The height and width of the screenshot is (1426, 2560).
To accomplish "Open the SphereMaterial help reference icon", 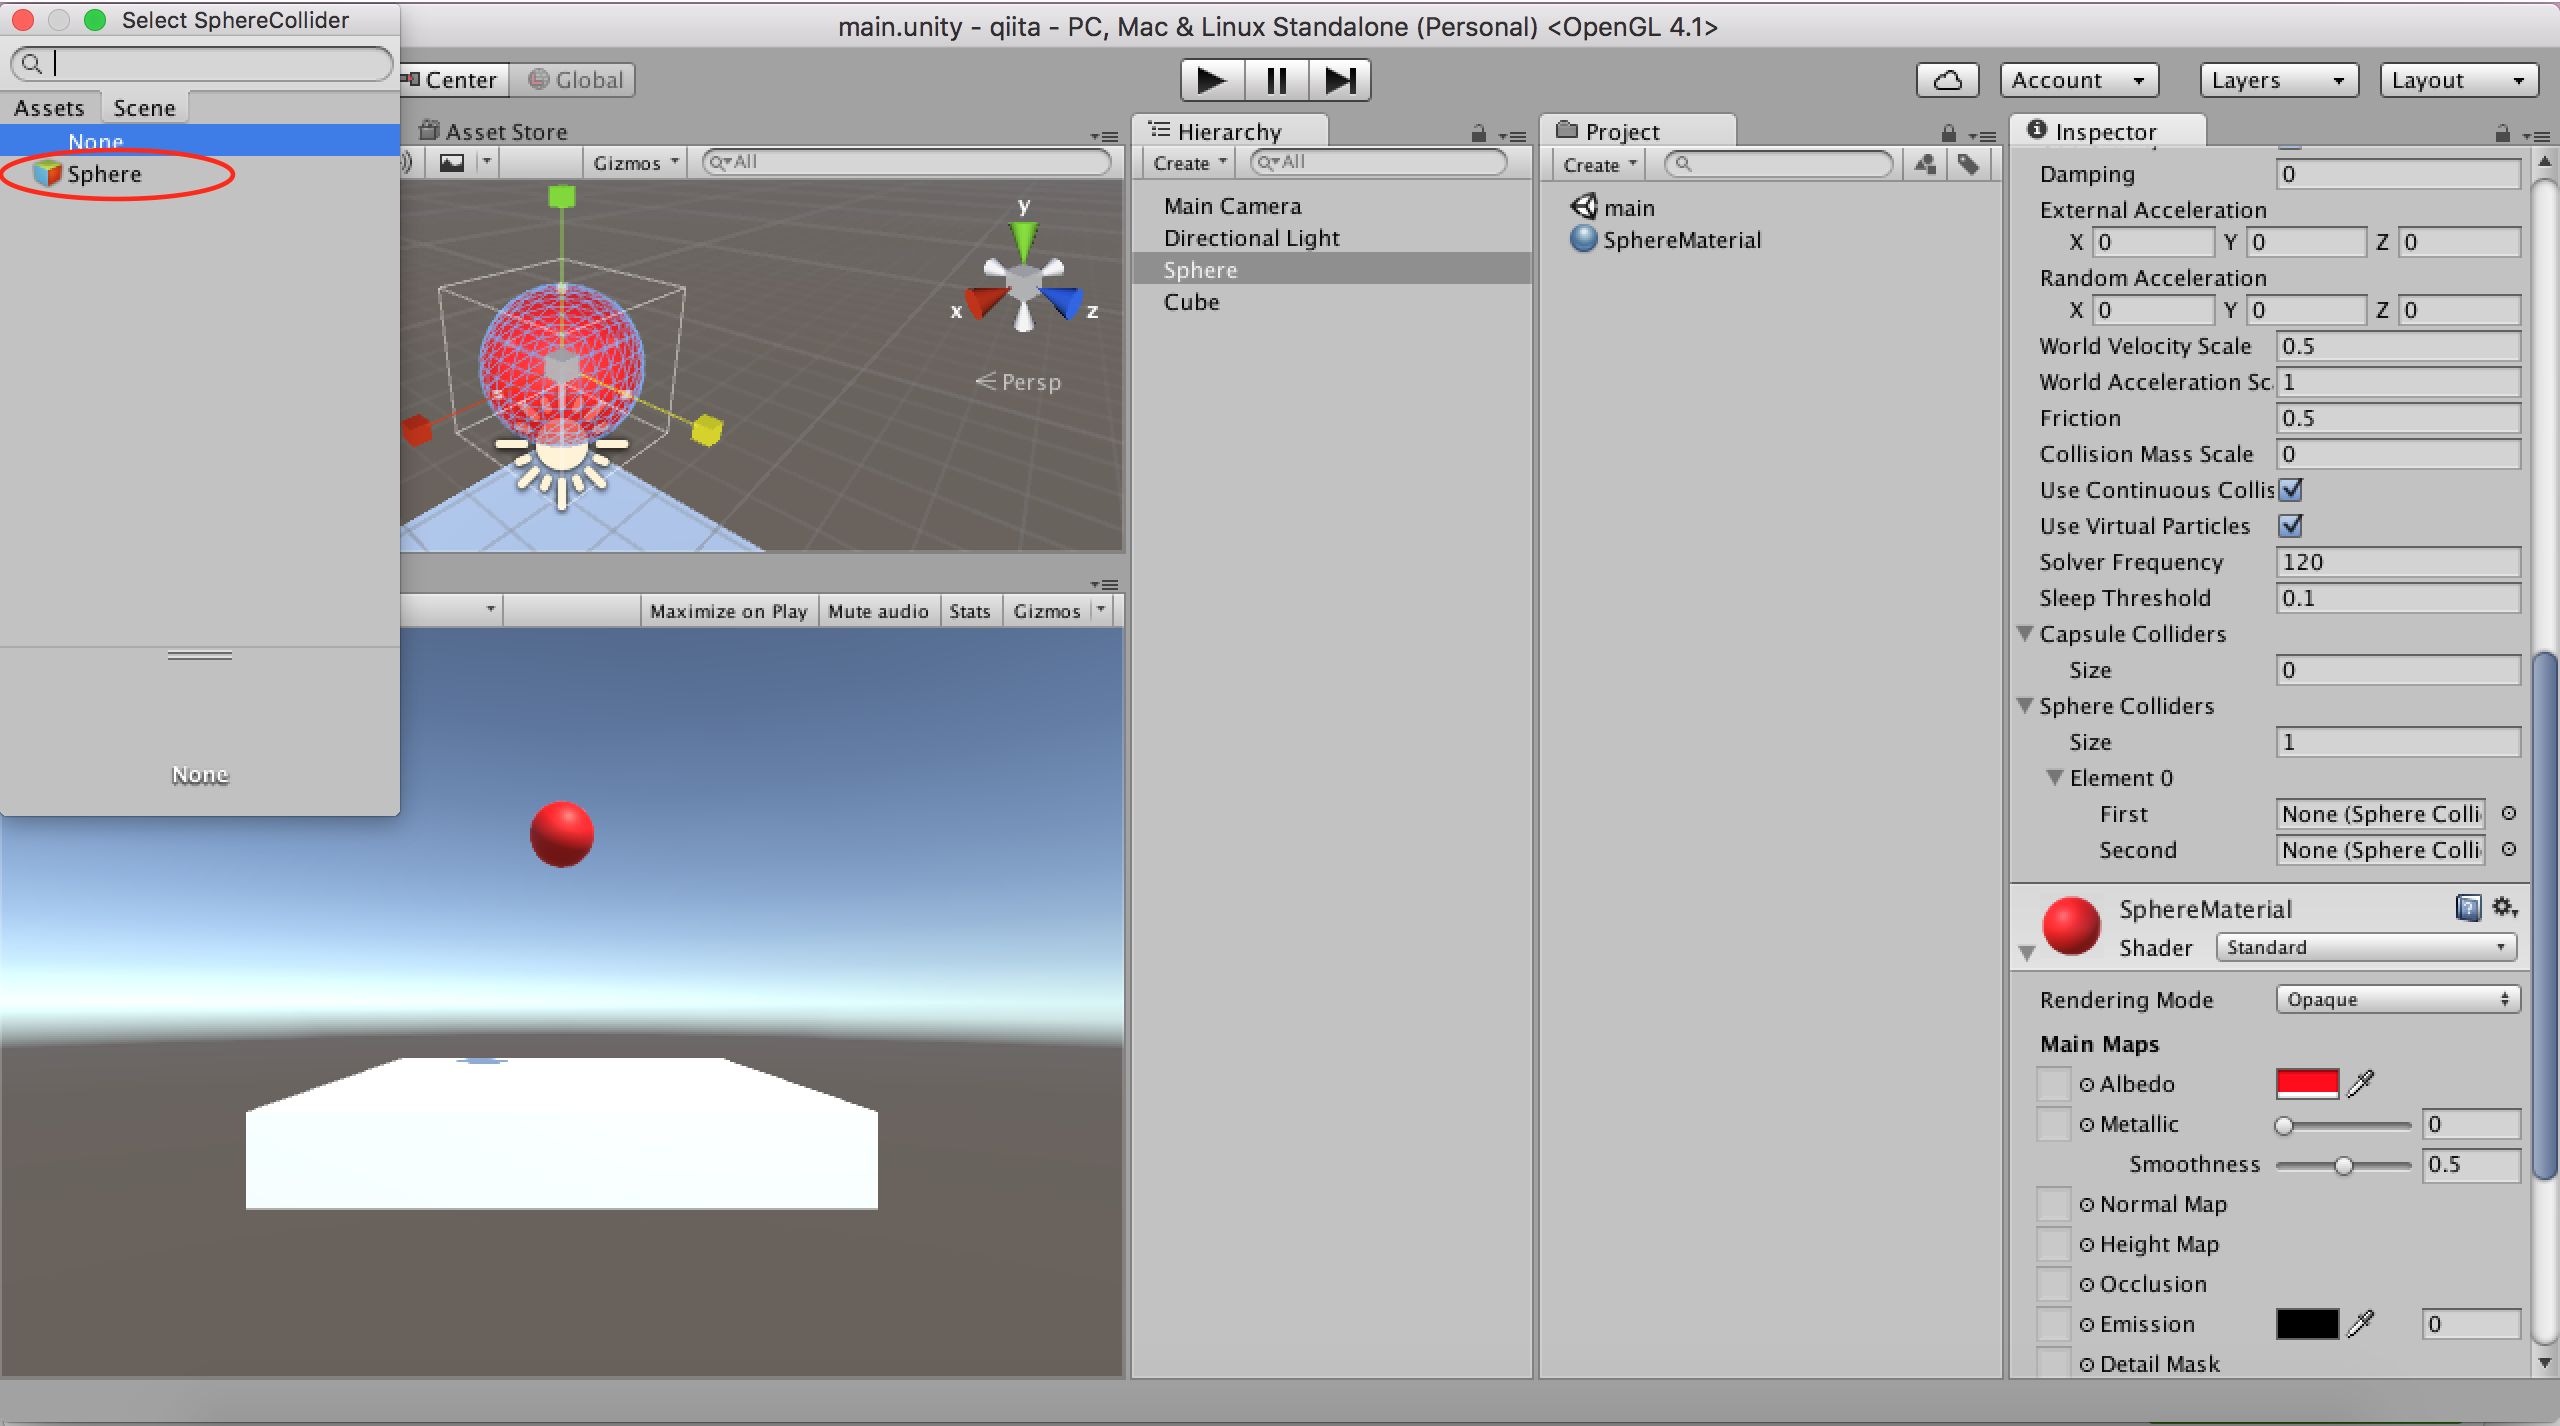I will pos(2468,907).
